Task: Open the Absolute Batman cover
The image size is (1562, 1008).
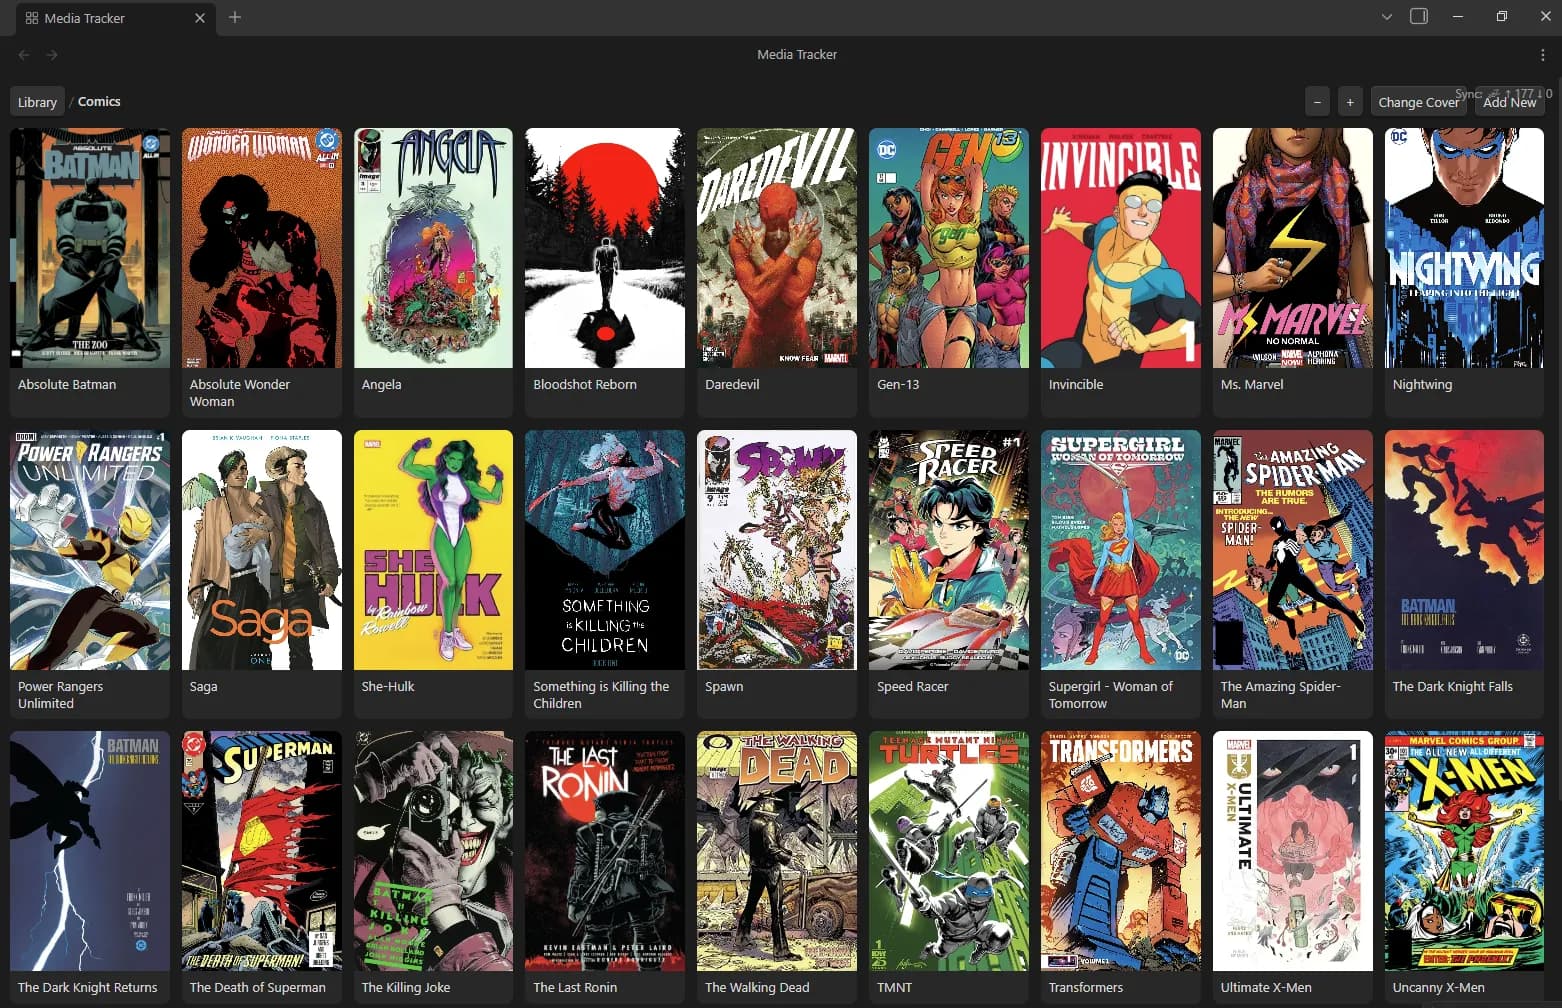Action: 90,248
